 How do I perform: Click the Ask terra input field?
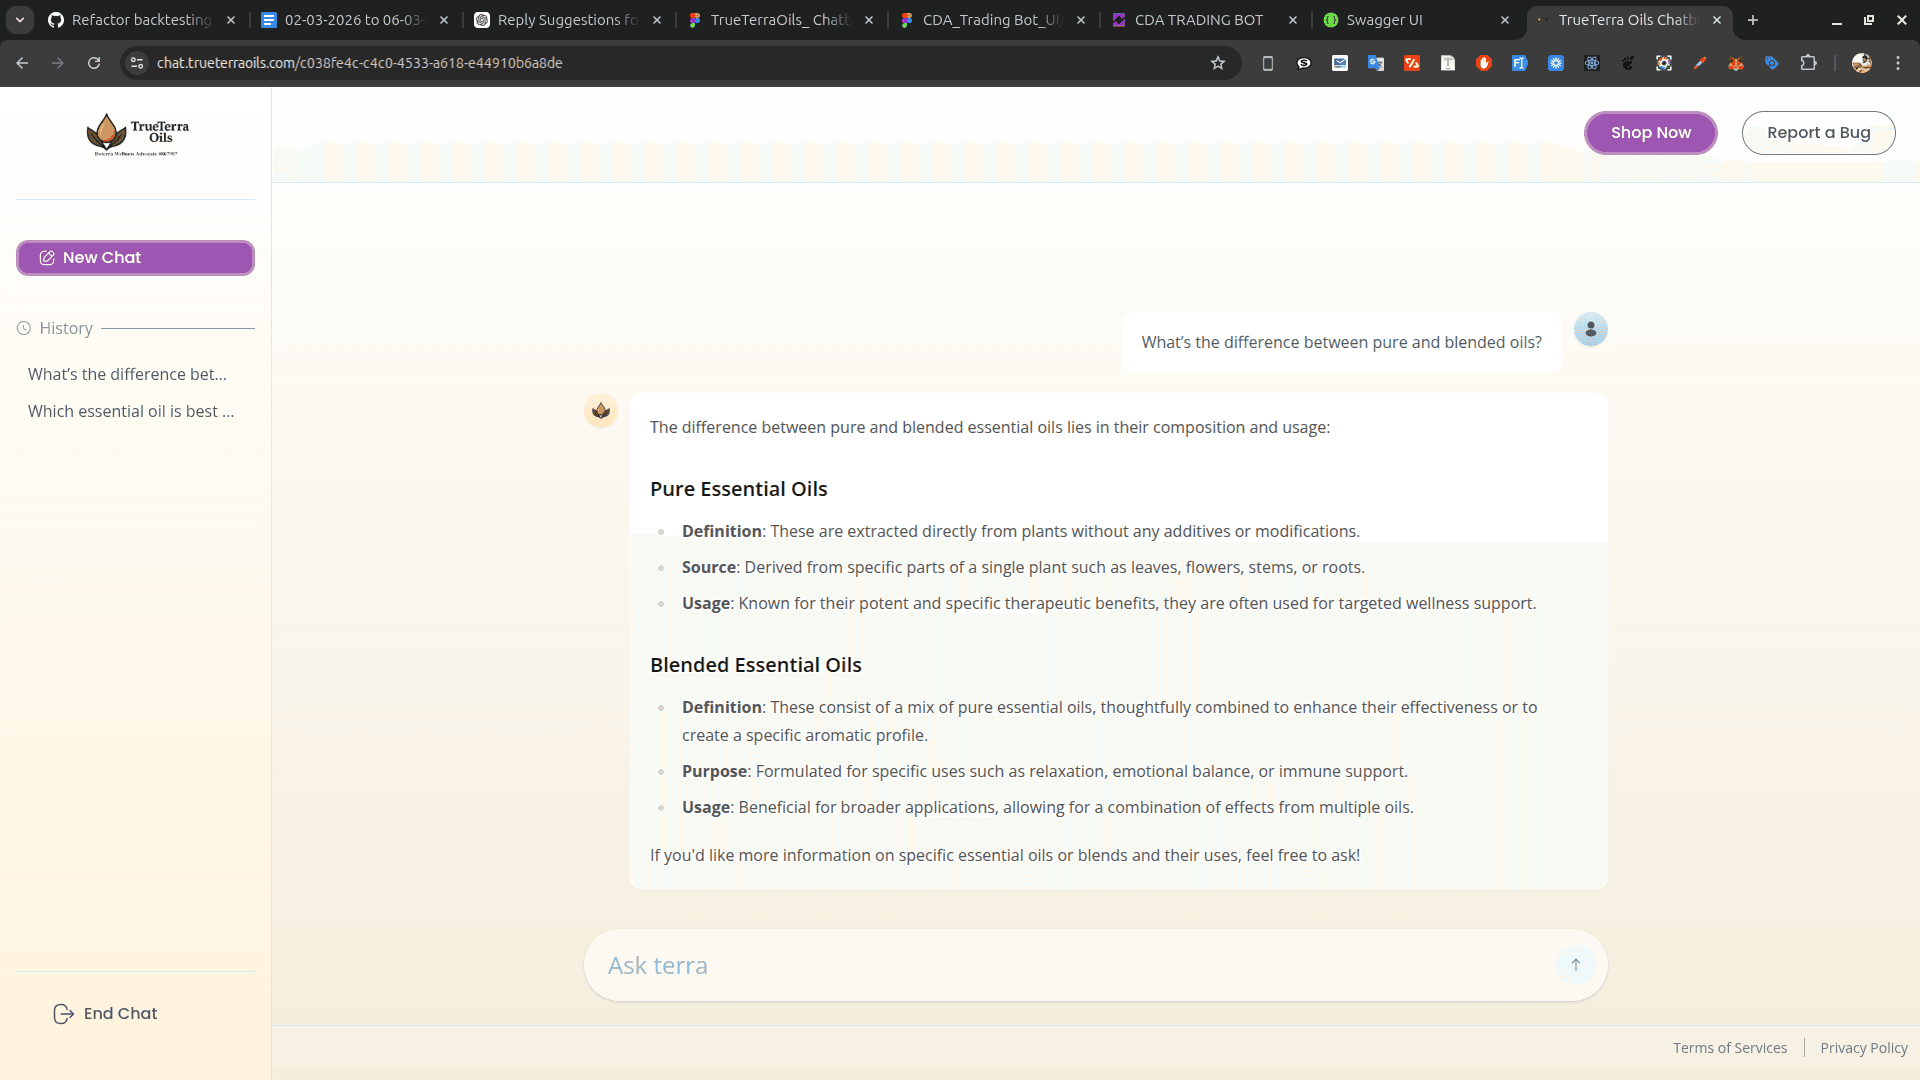pos(1000,965)
